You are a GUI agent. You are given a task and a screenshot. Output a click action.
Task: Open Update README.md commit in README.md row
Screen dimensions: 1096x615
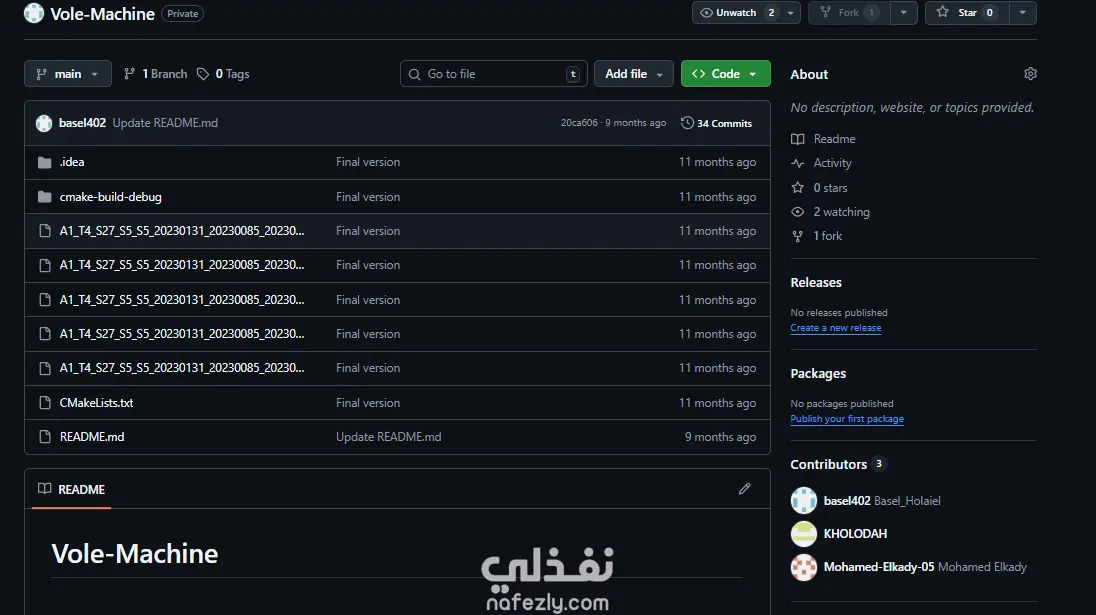pos(389,437)
